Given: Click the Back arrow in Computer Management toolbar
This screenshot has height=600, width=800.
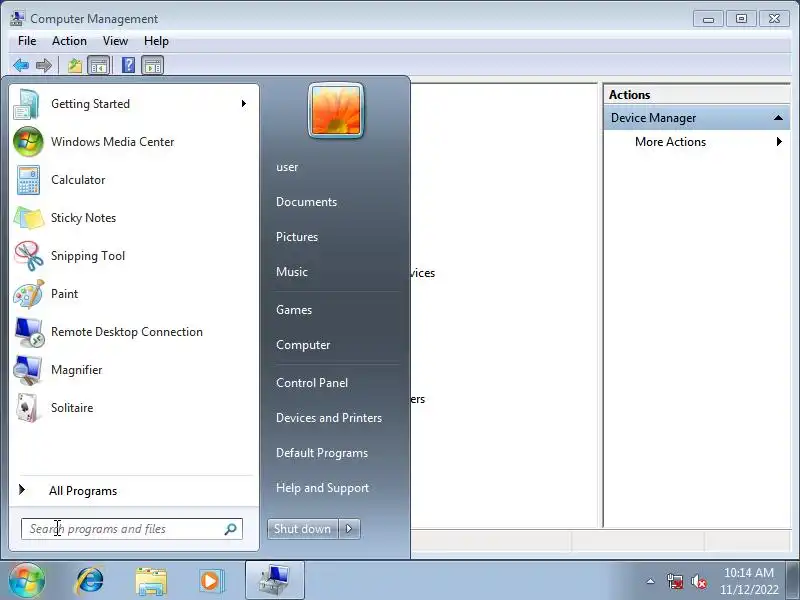Looking at the screenshot, I should click(x=21, y=65).
